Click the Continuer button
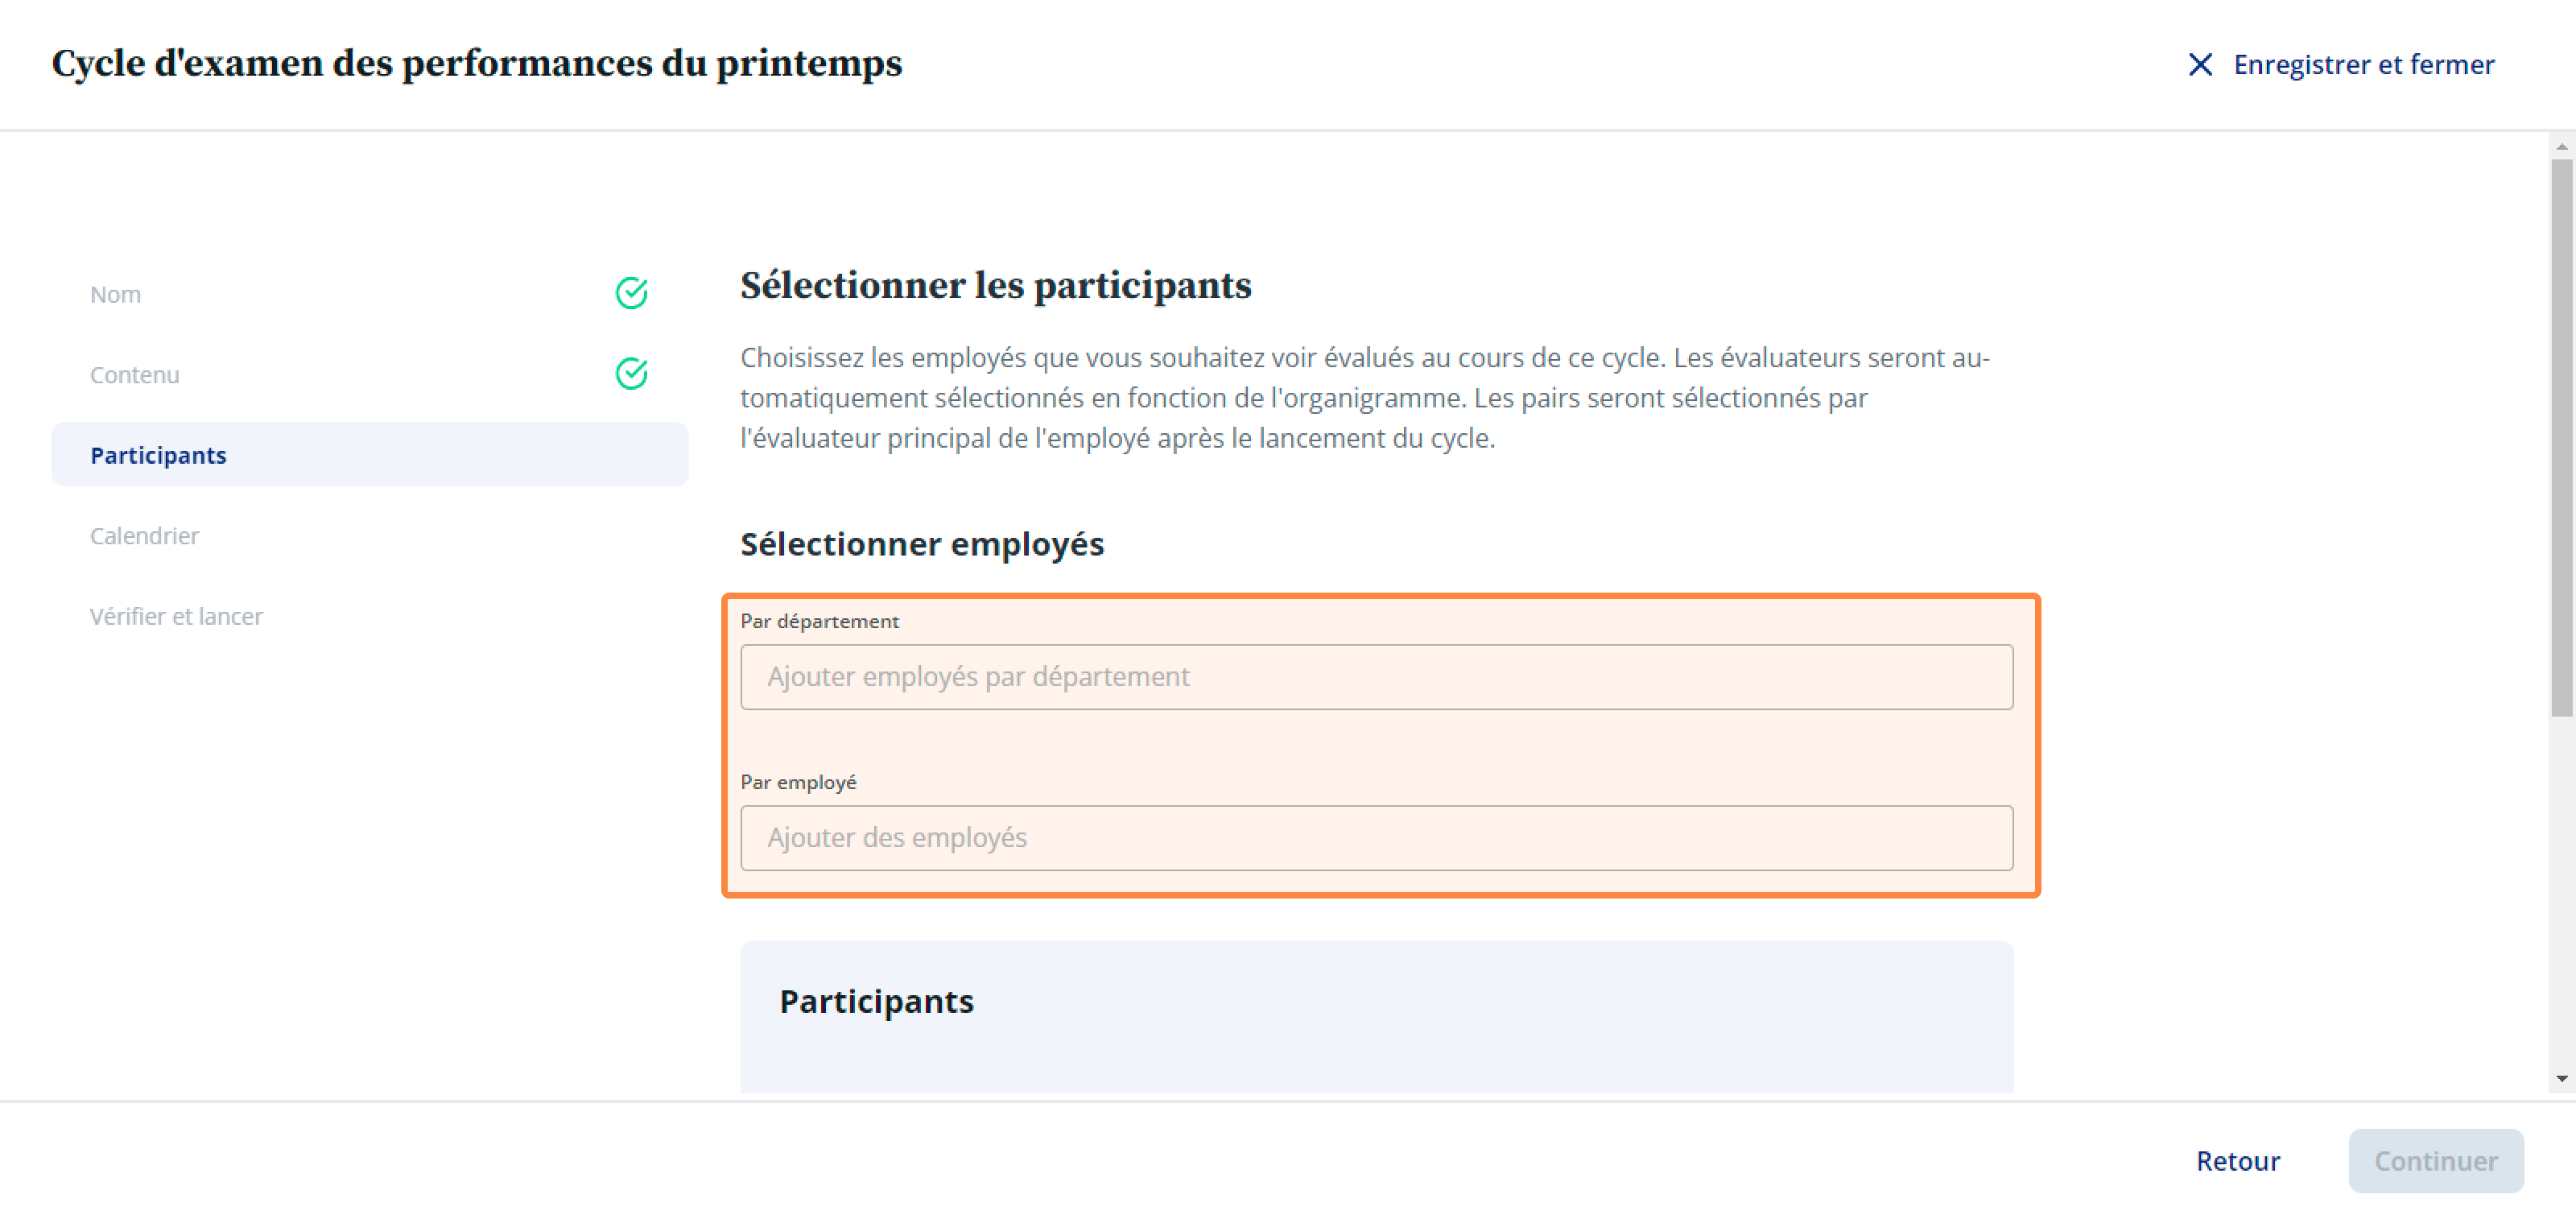The width and height of the screenshot is (2576, 1219). click(2435, 1161)
